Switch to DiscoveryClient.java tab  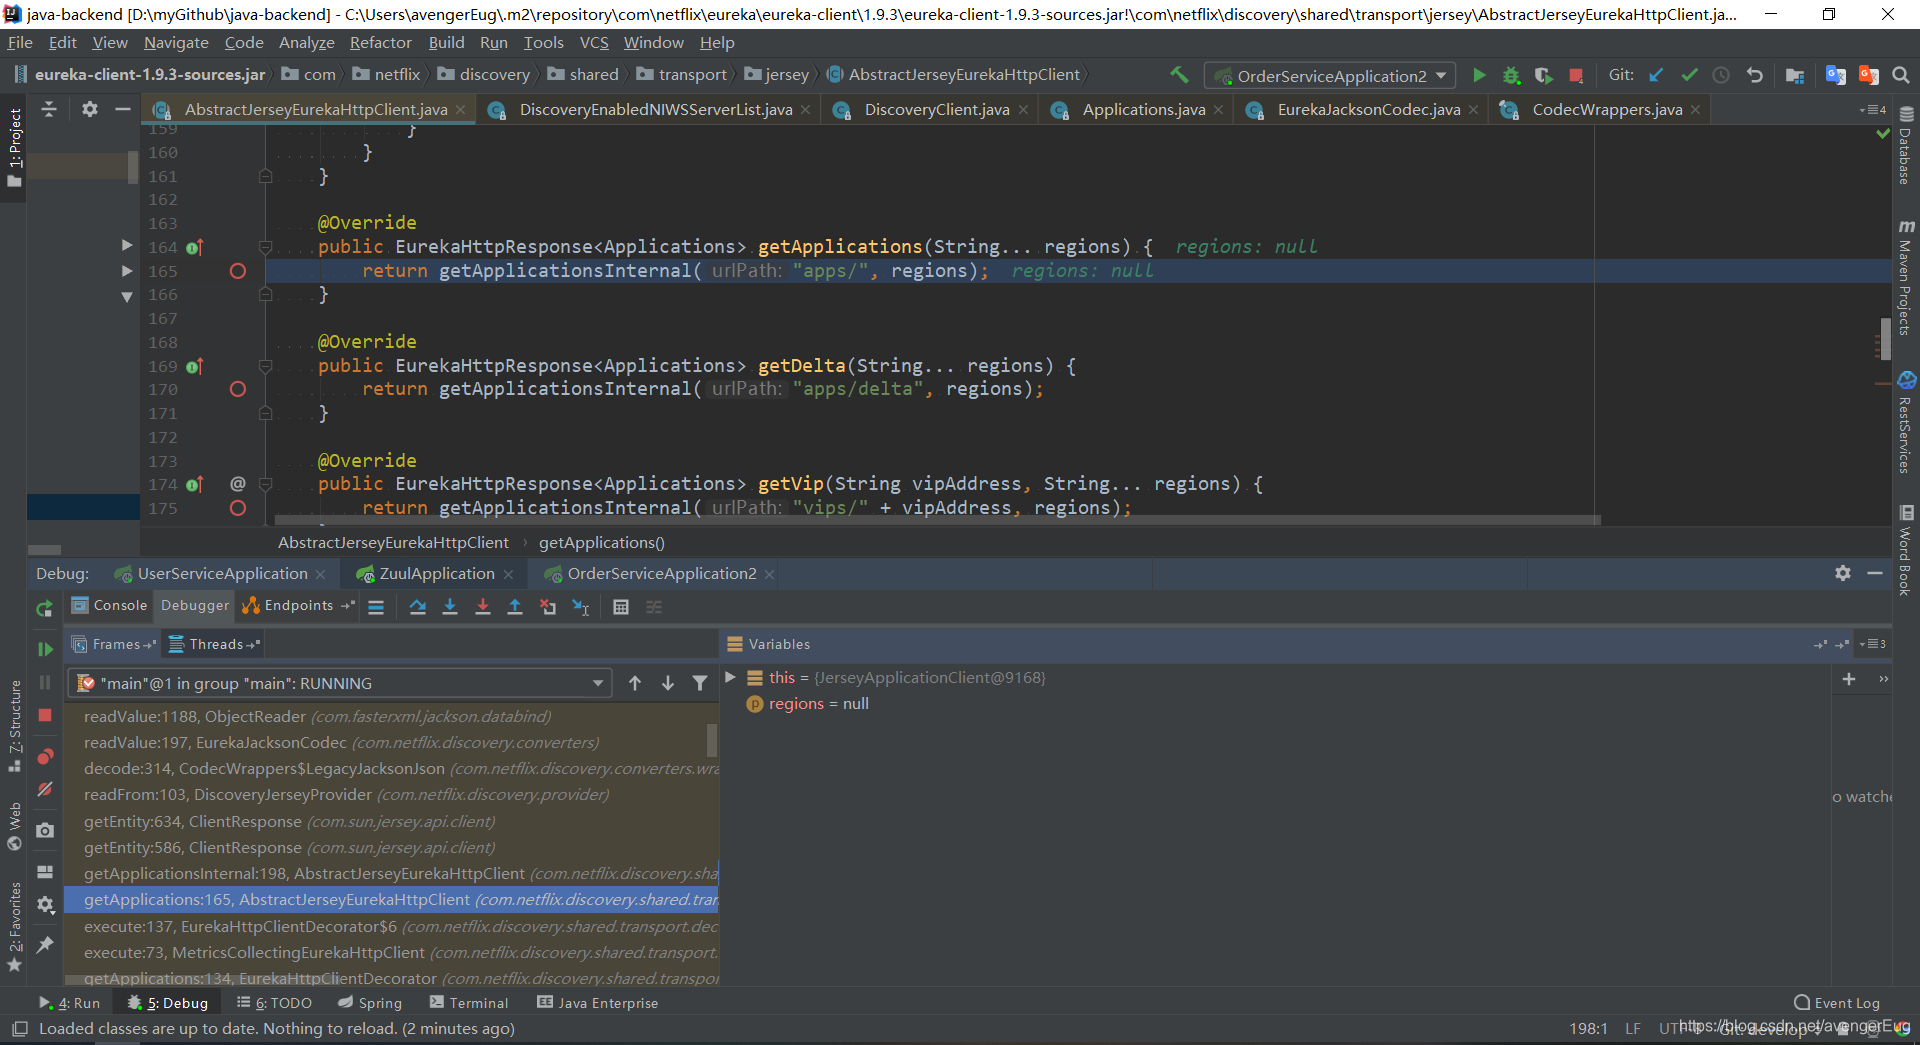937,109
